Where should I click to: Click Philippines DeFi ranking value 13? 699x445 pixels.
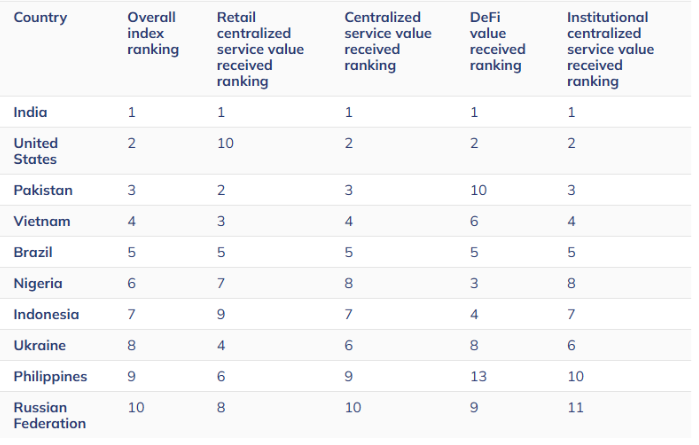[x=478, y=376]
